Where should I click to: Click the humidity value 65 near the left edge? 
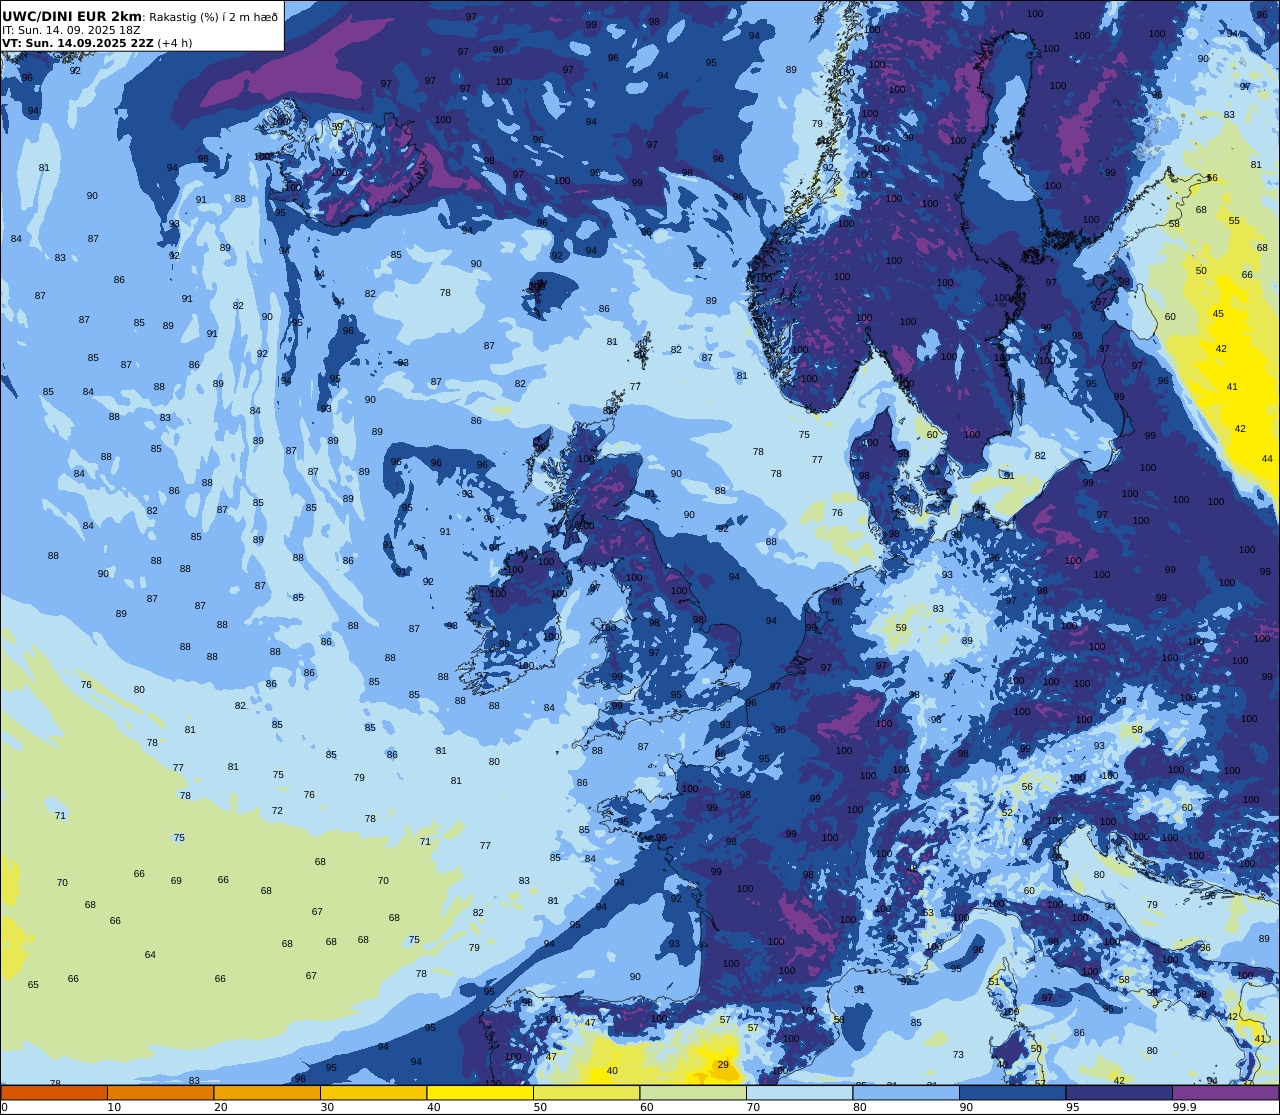click(33, 985)
